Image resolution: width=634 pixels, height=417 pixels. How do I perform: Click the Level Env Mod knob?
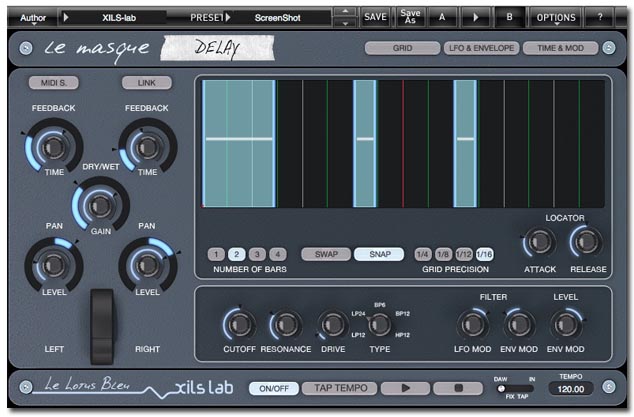click(566, 324)
